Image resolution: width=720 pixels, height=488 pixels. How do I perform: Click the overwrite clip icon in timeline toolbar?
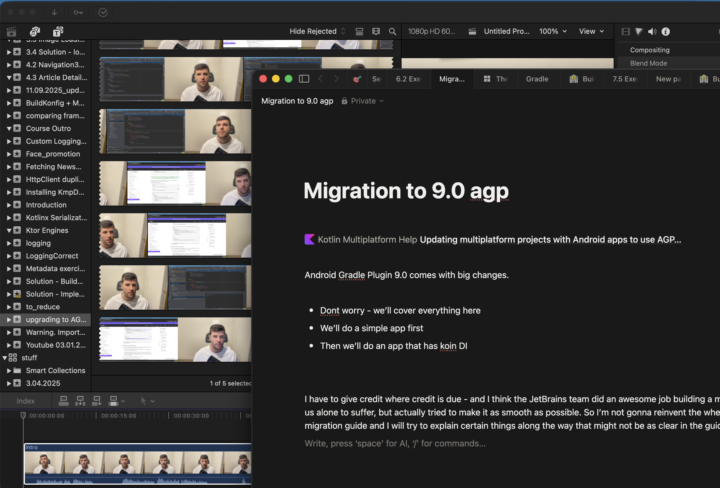click(x=113, y=401)
